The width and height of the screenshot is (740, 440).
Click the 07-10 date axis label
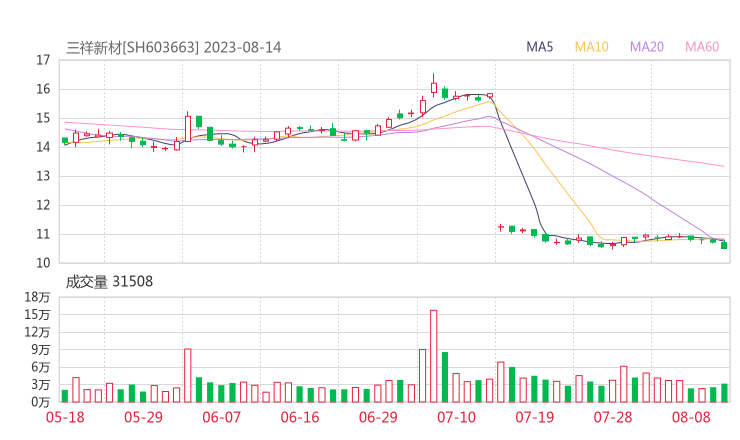(456, 417)
